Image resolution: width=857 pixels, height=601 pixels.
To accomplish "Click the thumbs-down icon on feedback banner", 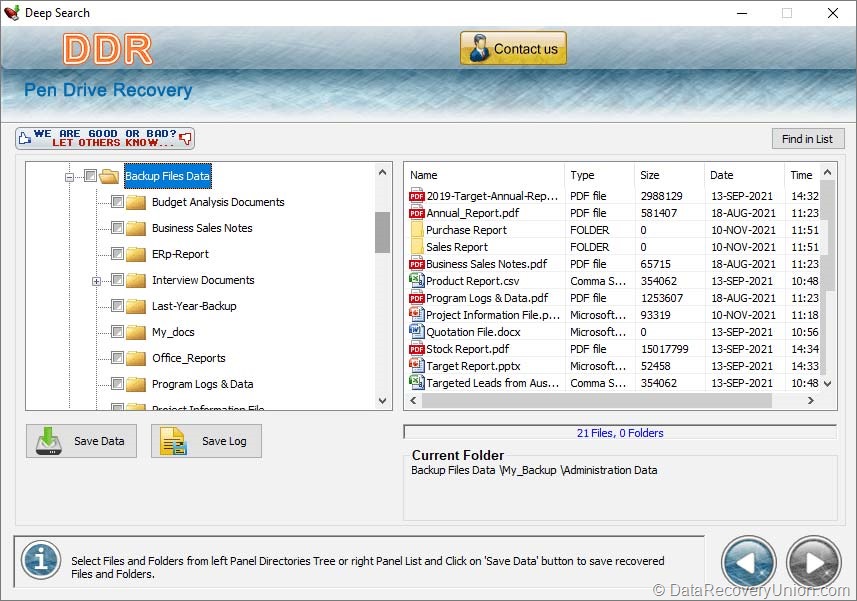I will point(186,138).
